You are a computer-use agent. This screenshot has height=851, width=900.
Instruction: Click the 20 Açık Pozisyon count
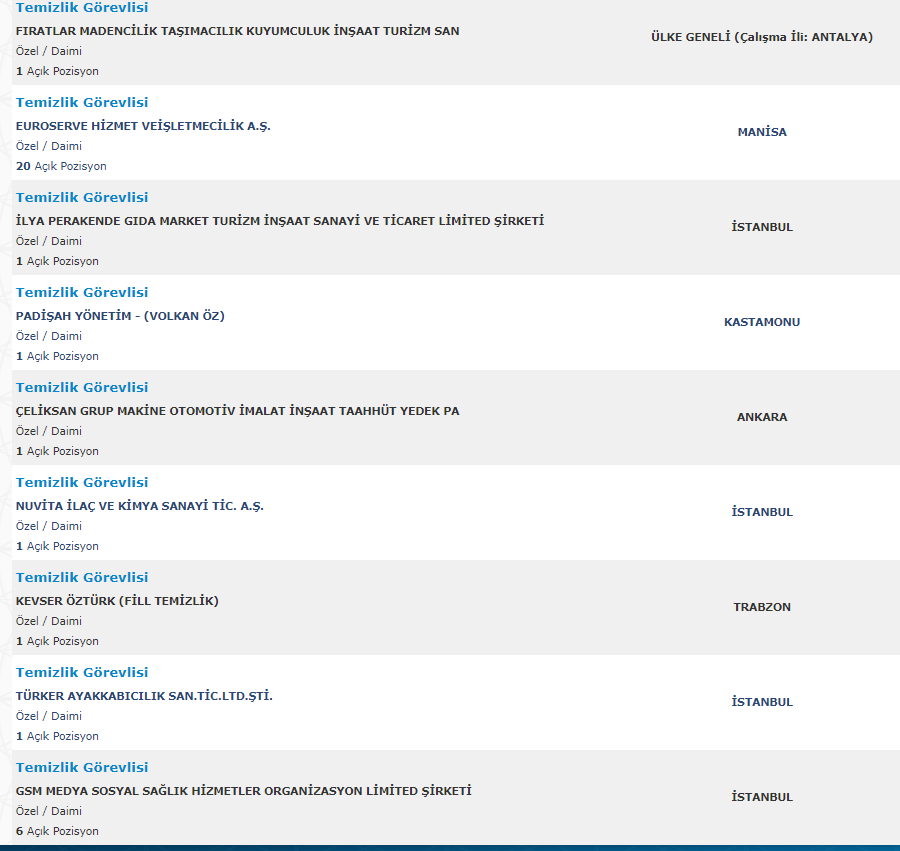coord(61,166)
